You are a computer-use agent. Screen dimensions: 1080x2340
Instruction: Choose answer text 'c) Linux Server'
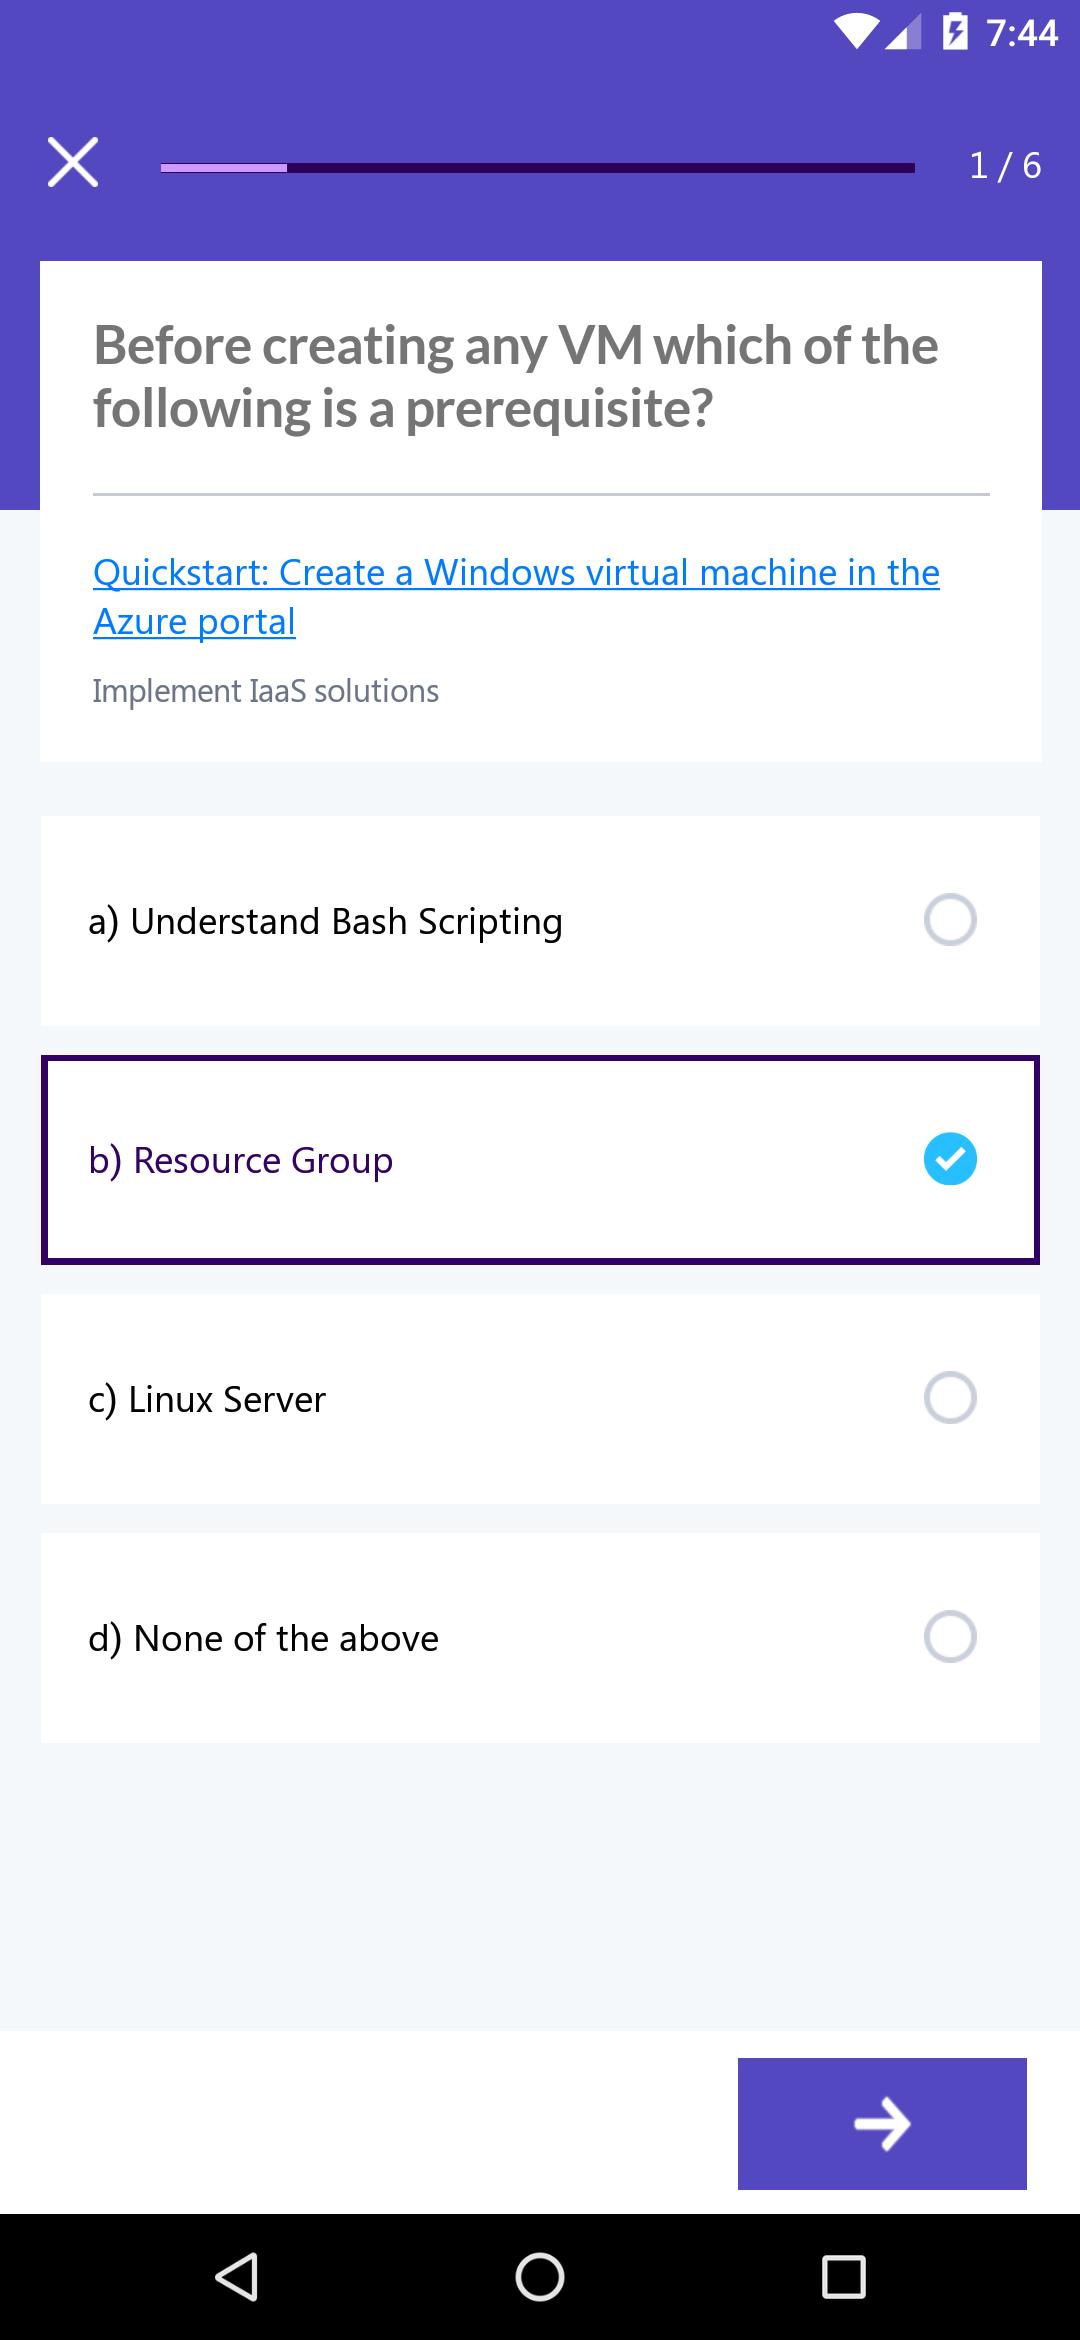(x=207, y=1400)
